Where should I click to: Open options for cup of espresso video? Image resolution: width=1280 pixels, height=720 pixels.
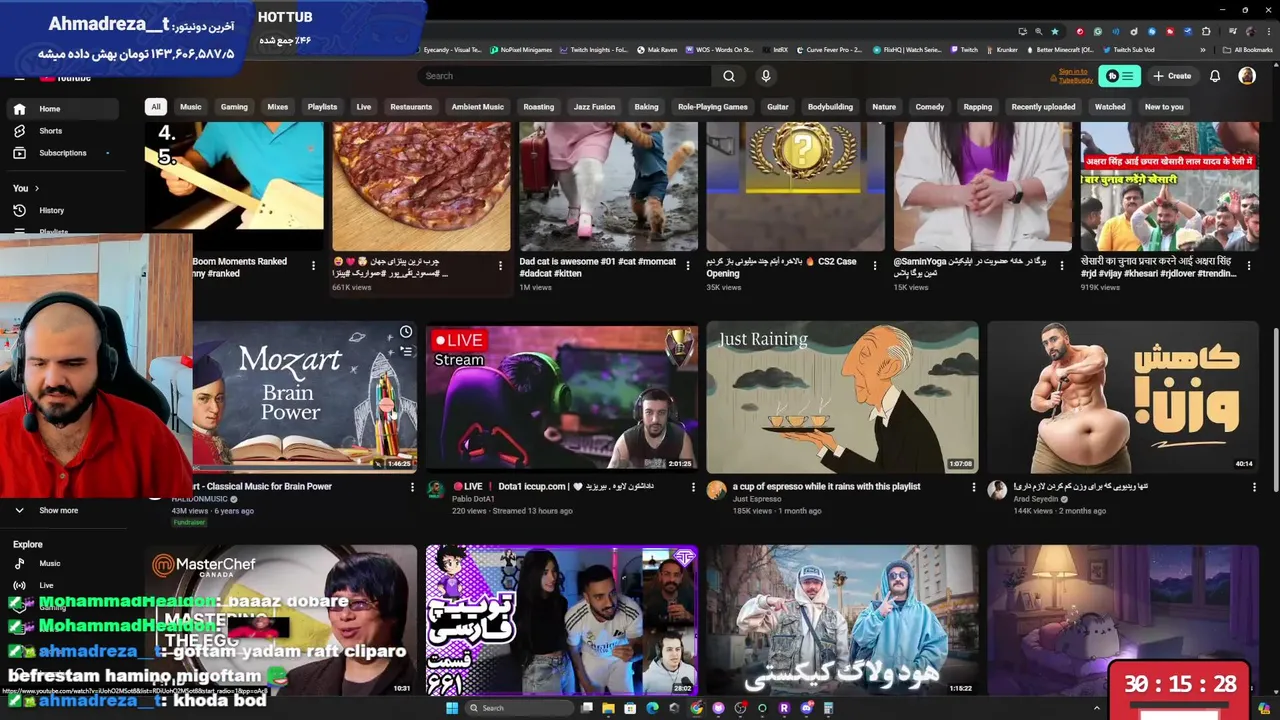973,487
